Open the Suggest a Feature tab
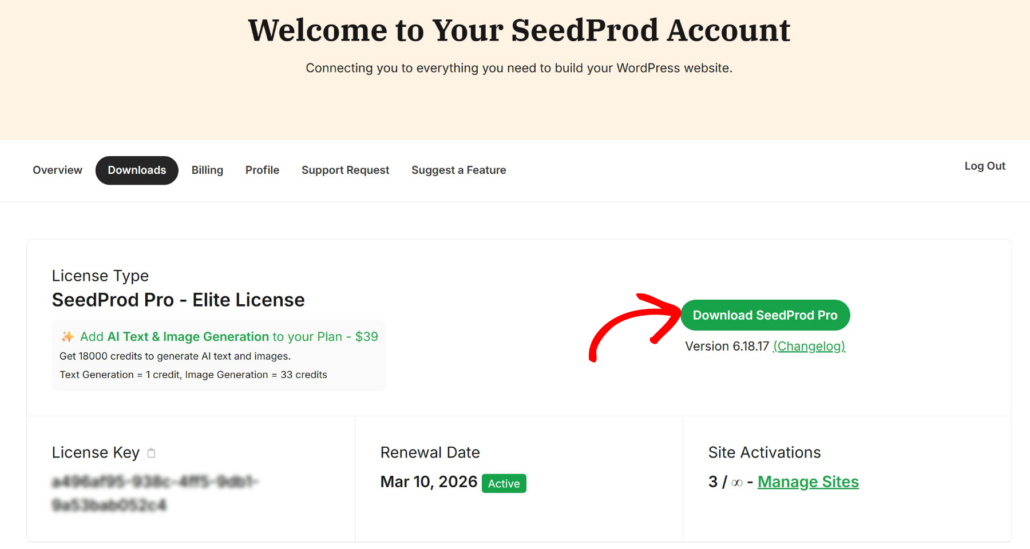The width and height of the screenshot is (1030, 549). 458,170
